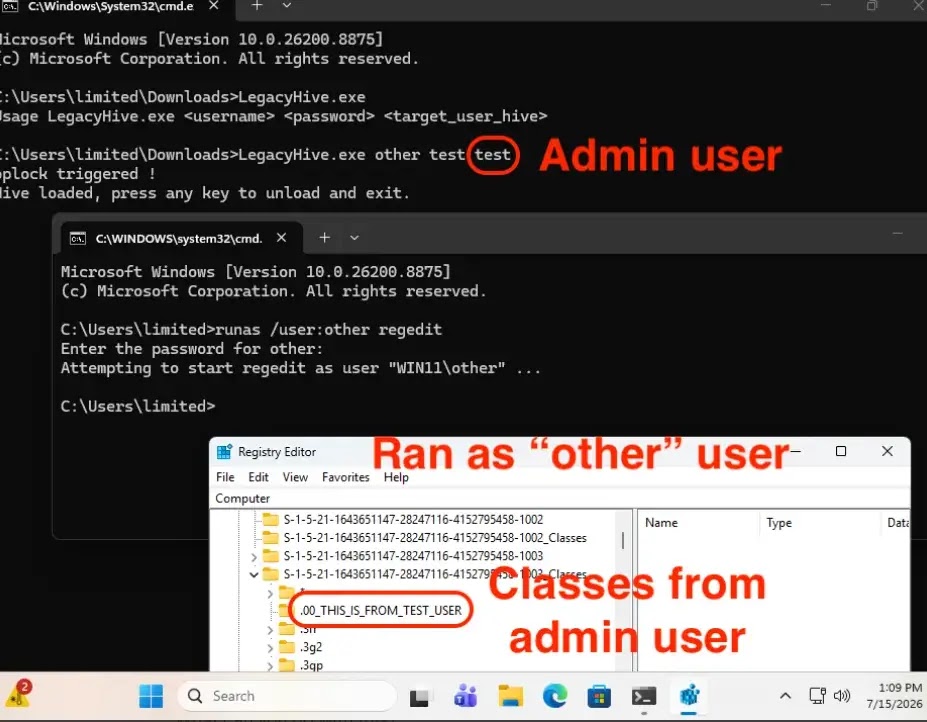Click the 'Hive loaded, press any key' line
The width and height of the screenshot is (927, 722).
203,193
